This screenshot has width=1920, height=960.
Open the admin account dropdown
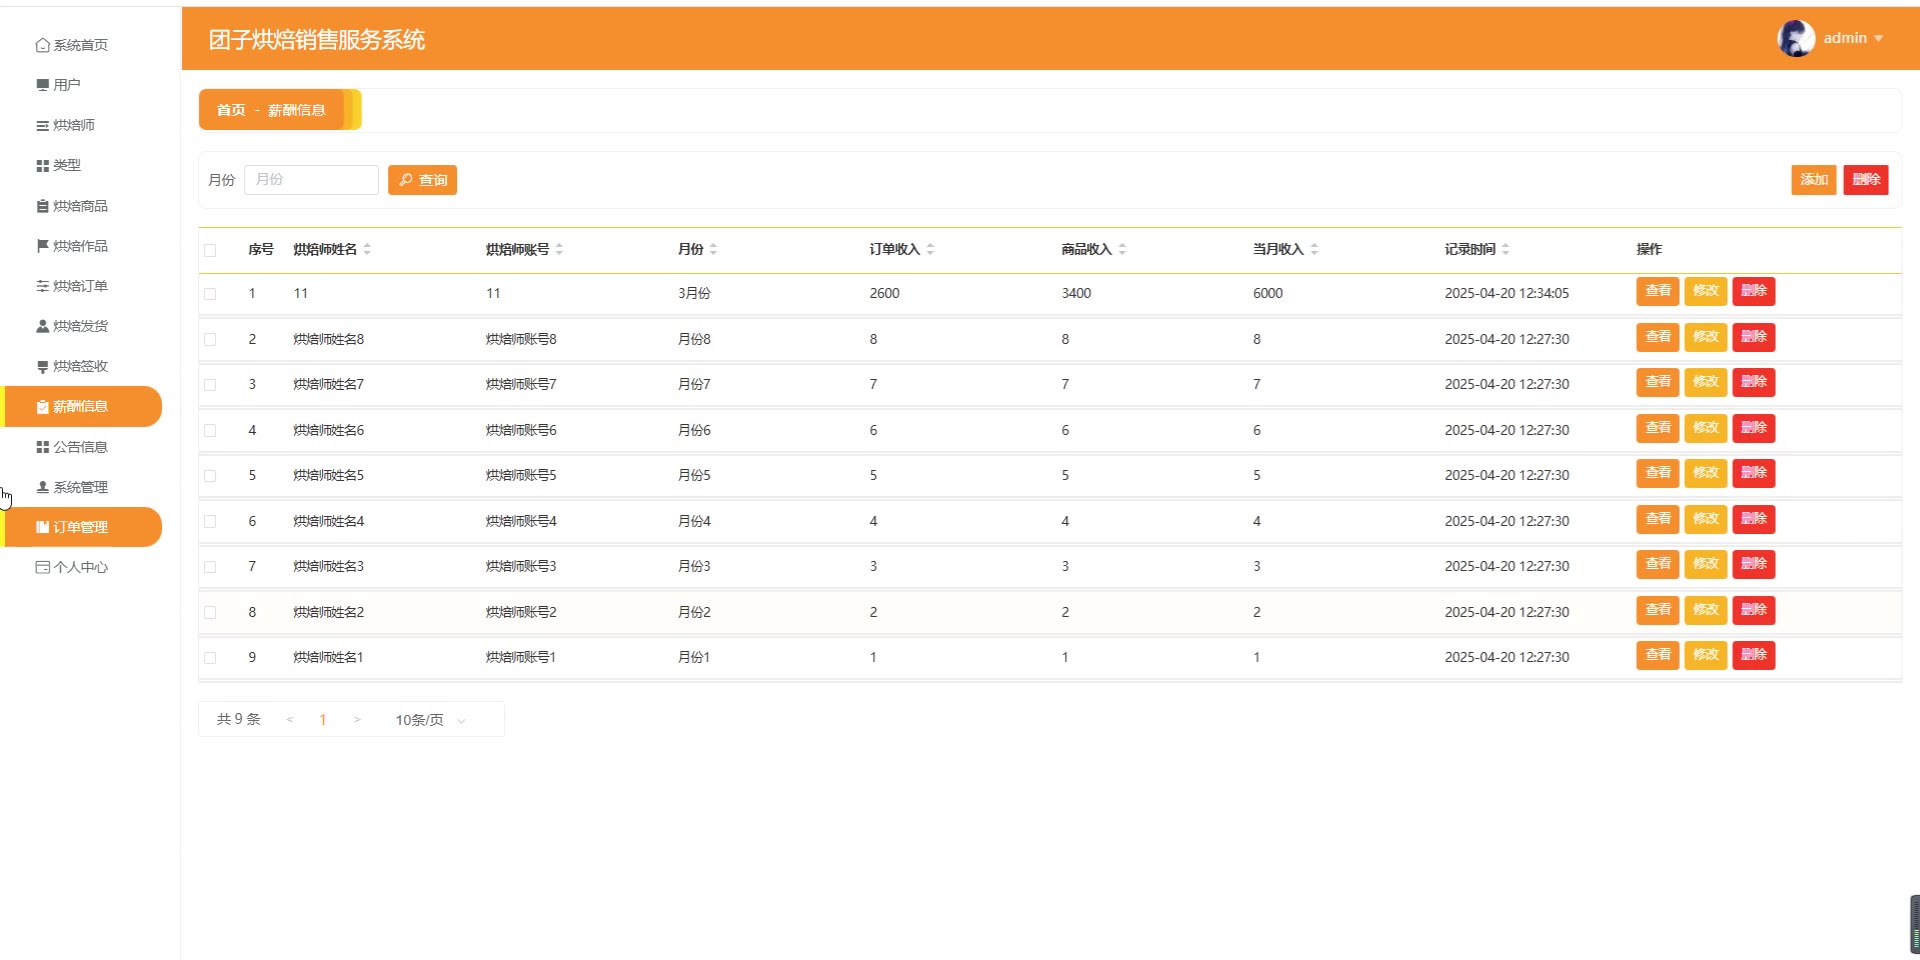1852,39
